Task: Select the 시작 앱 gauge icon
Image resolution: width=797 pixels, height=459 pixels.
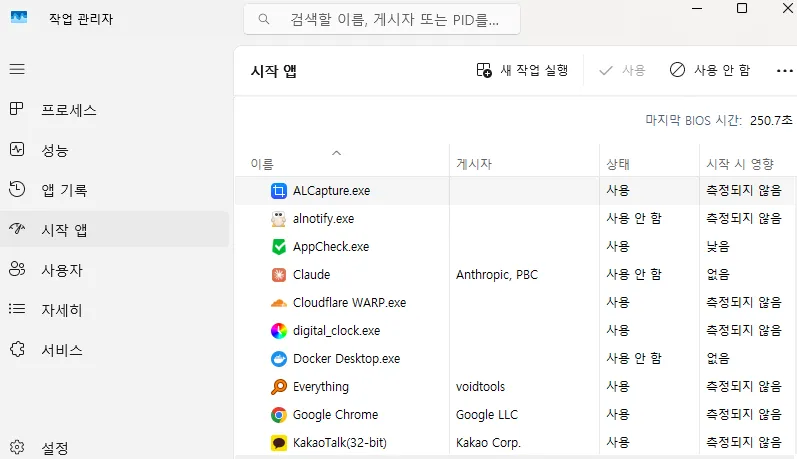Action: [x=17, y=229]
